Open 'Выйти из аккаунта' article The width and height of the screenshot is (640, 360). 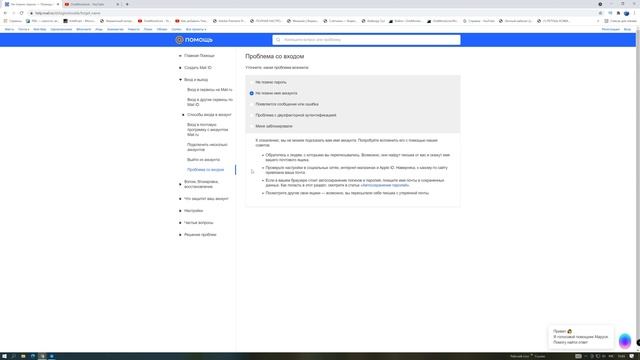click(x=203, y=160)
